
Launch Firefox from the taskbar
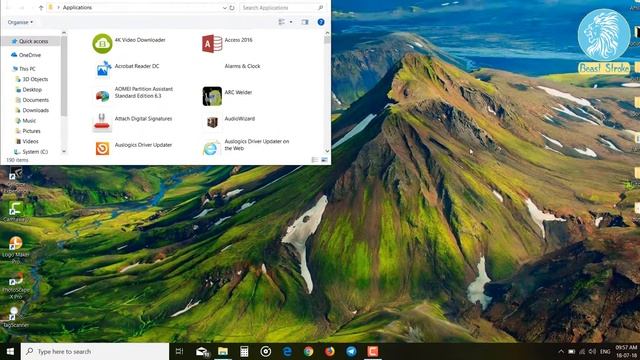click(330, 351)
